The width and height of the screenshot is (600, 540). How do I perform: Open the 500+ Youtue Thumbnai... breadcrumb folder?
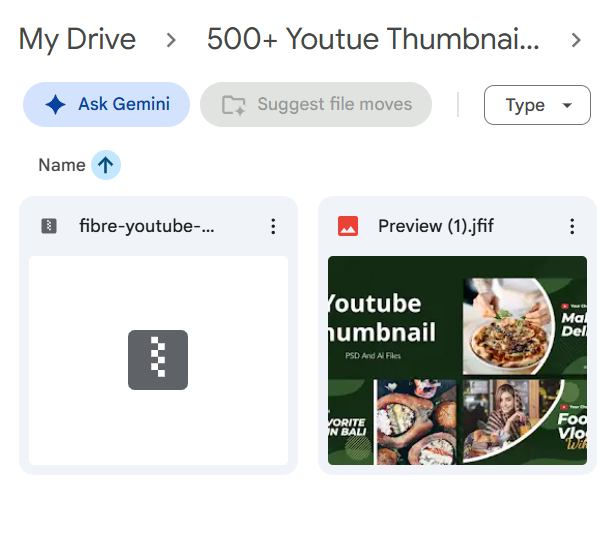pos(373,39)
